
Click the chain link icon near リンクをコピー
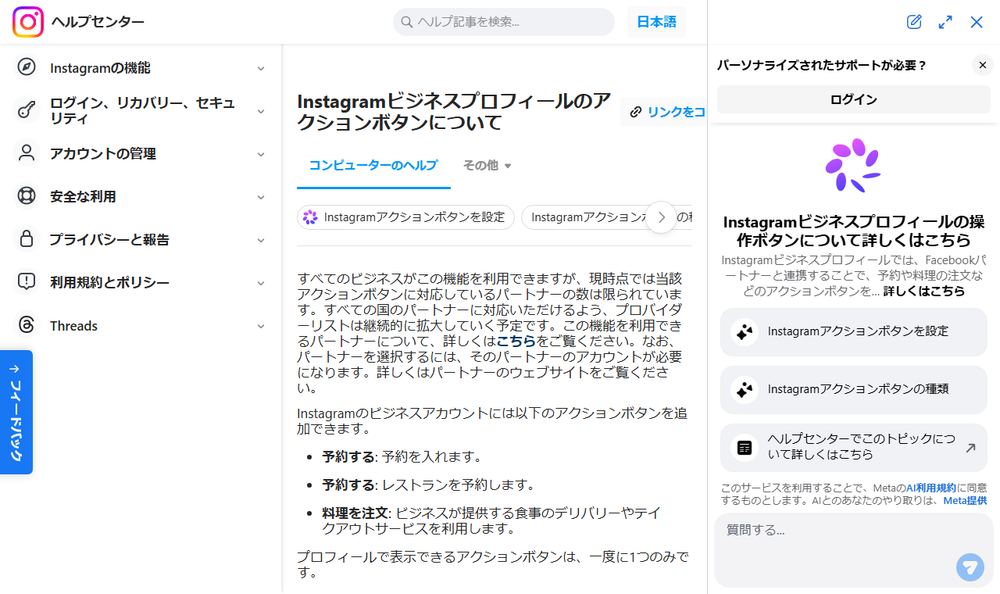pos(635,112)
